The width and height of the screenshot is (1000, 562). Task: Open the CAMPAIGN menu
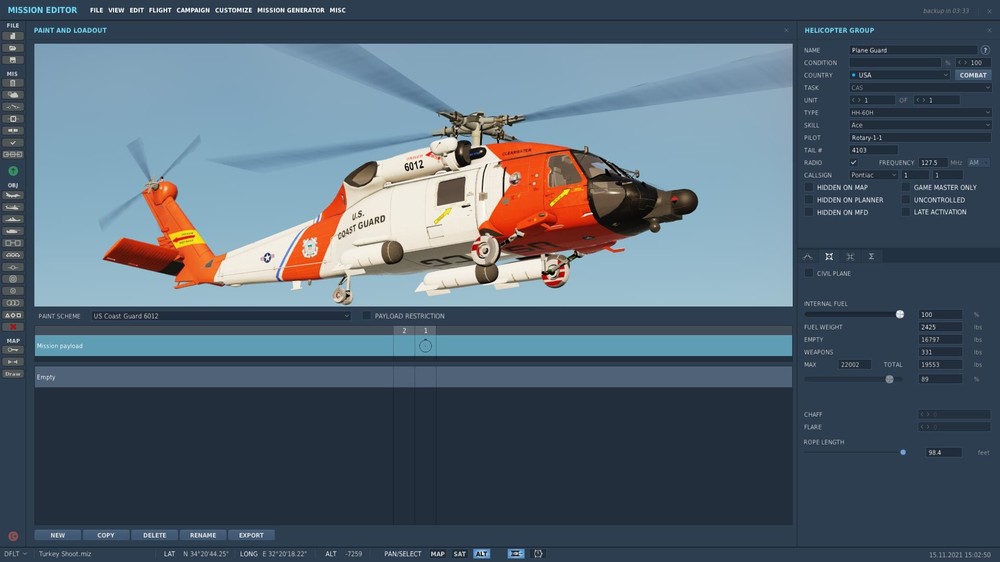(193, 10)
